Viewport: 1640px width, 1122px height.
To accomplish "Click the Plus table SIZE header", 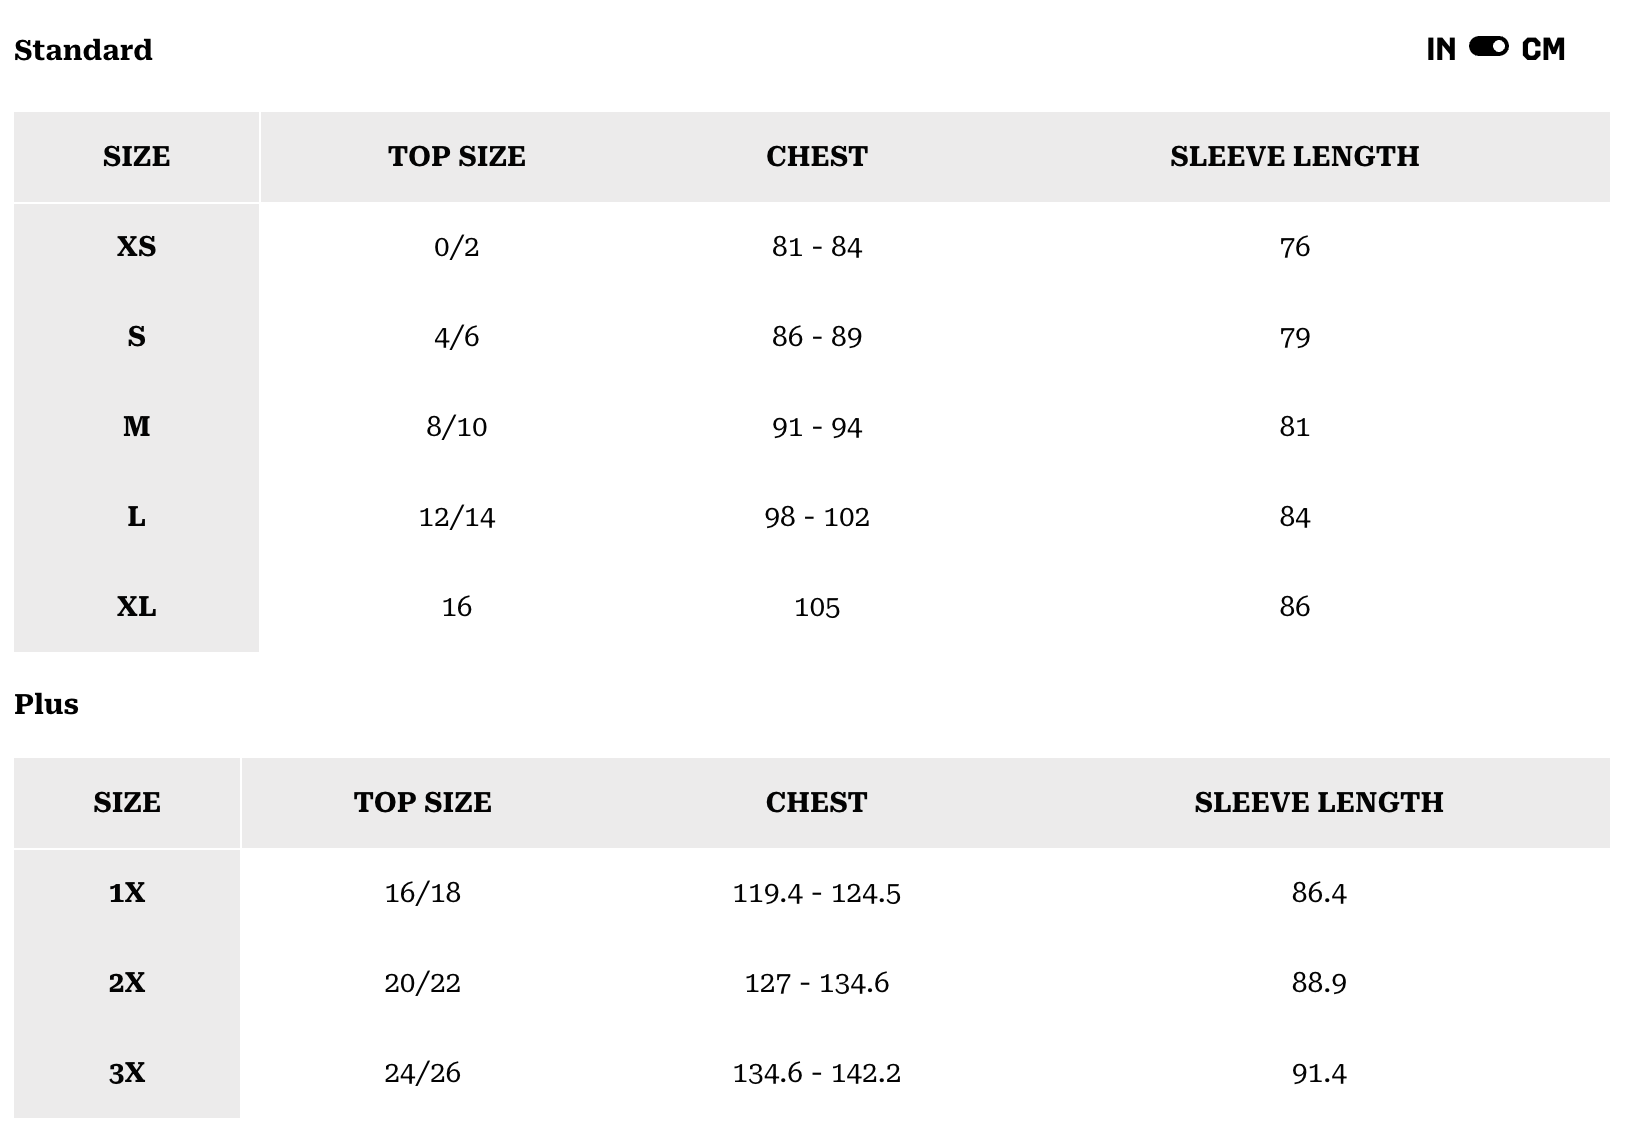I will coord(127,803).
